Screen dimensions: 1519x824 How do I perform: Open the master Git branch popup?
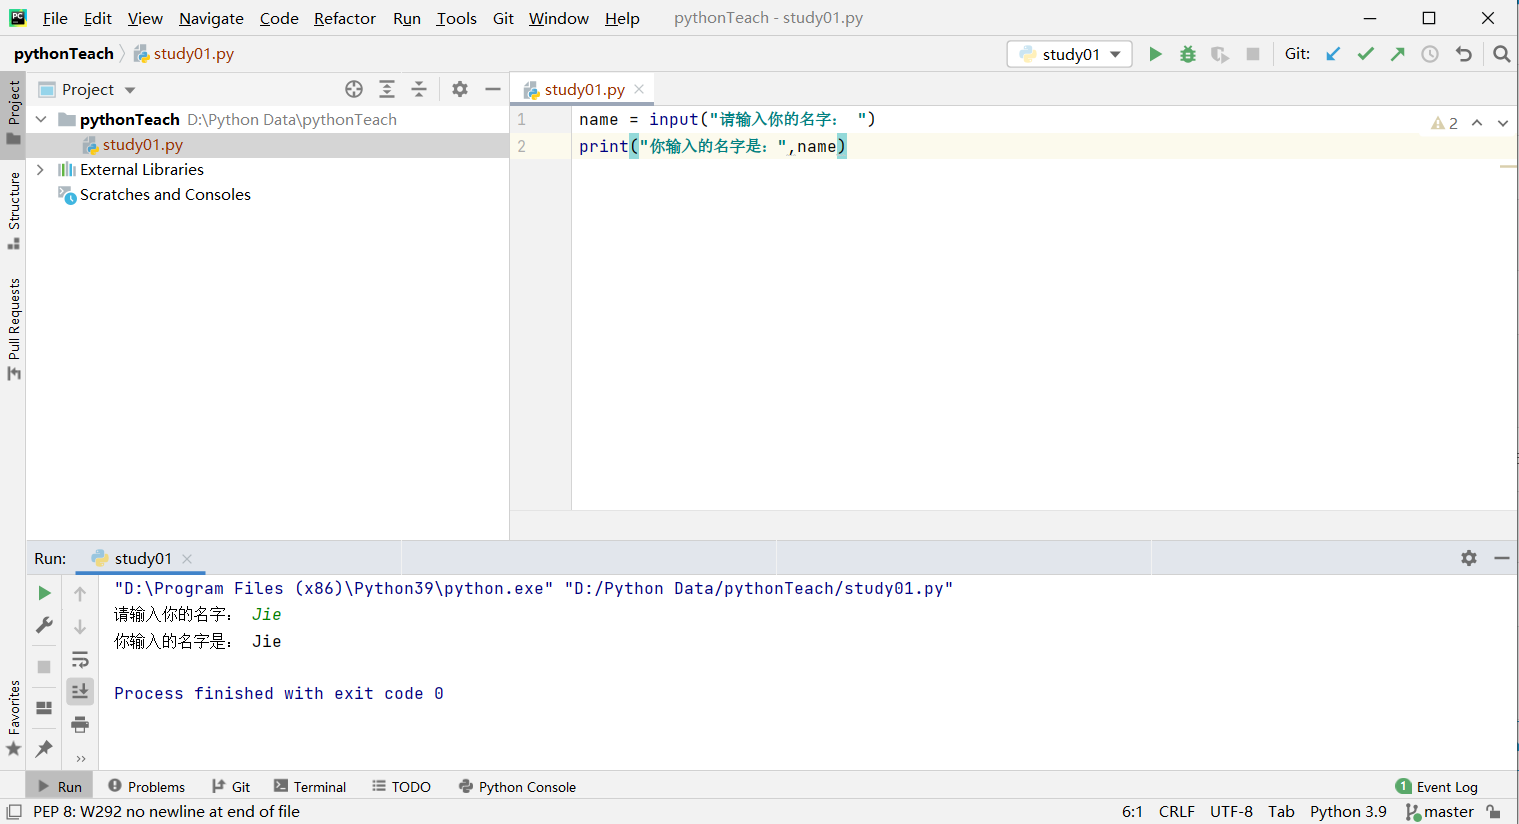coord(1440,812)
